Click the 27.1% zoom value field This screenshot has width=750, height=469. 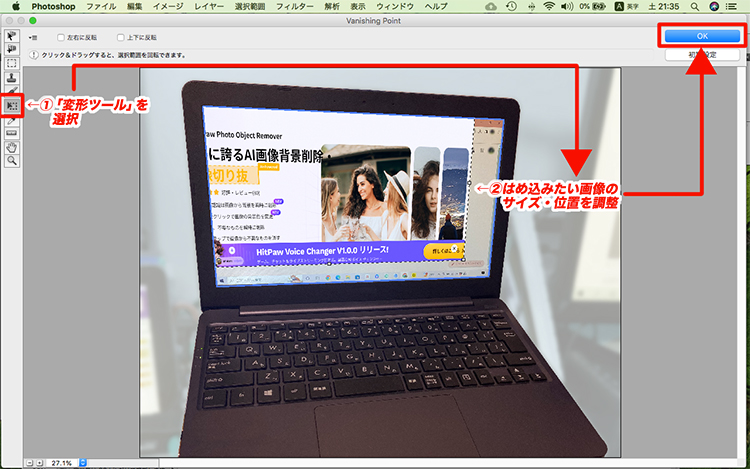point(62,463)
